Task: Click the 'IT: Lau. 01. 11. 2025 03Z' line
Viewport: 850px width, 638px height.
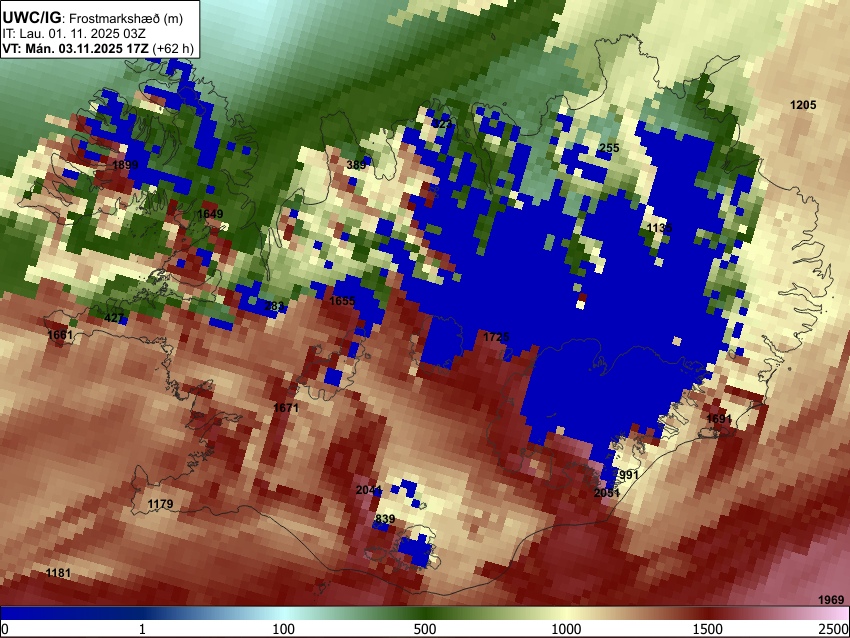Action: coord(74,34)
